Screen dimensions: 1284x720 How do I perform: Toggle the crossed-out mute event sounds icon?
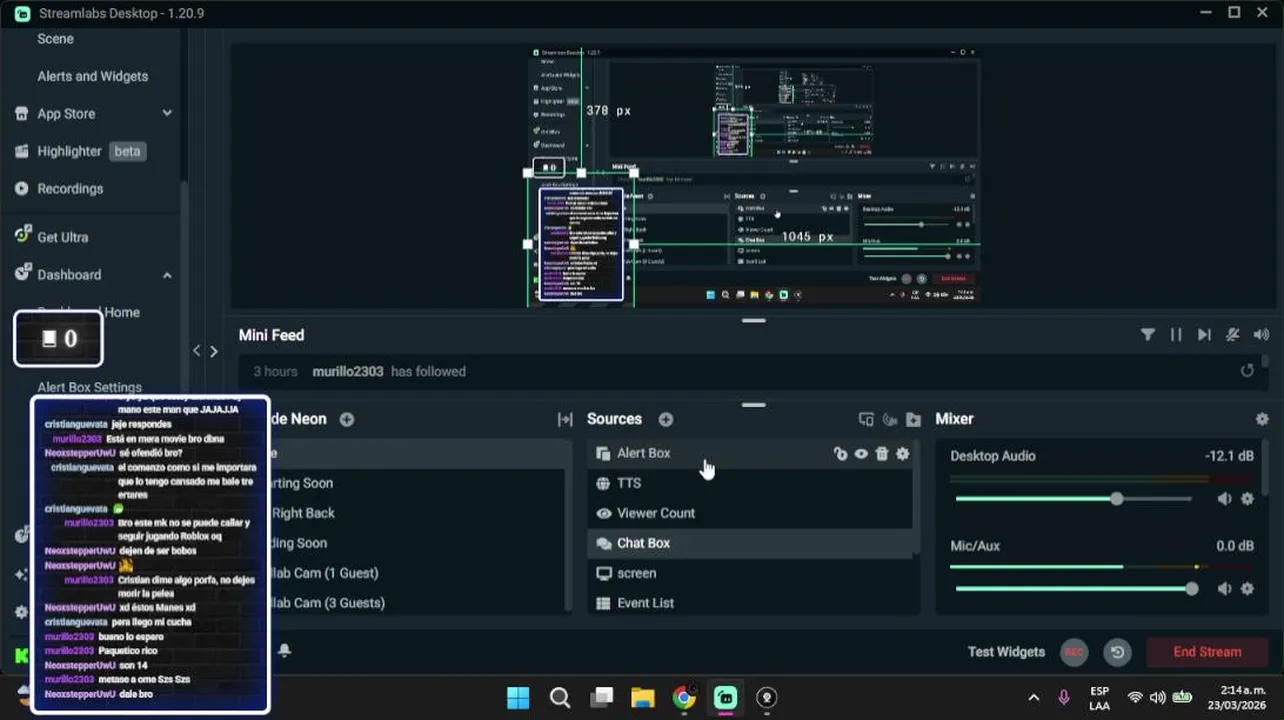(x=1233, y=335)
